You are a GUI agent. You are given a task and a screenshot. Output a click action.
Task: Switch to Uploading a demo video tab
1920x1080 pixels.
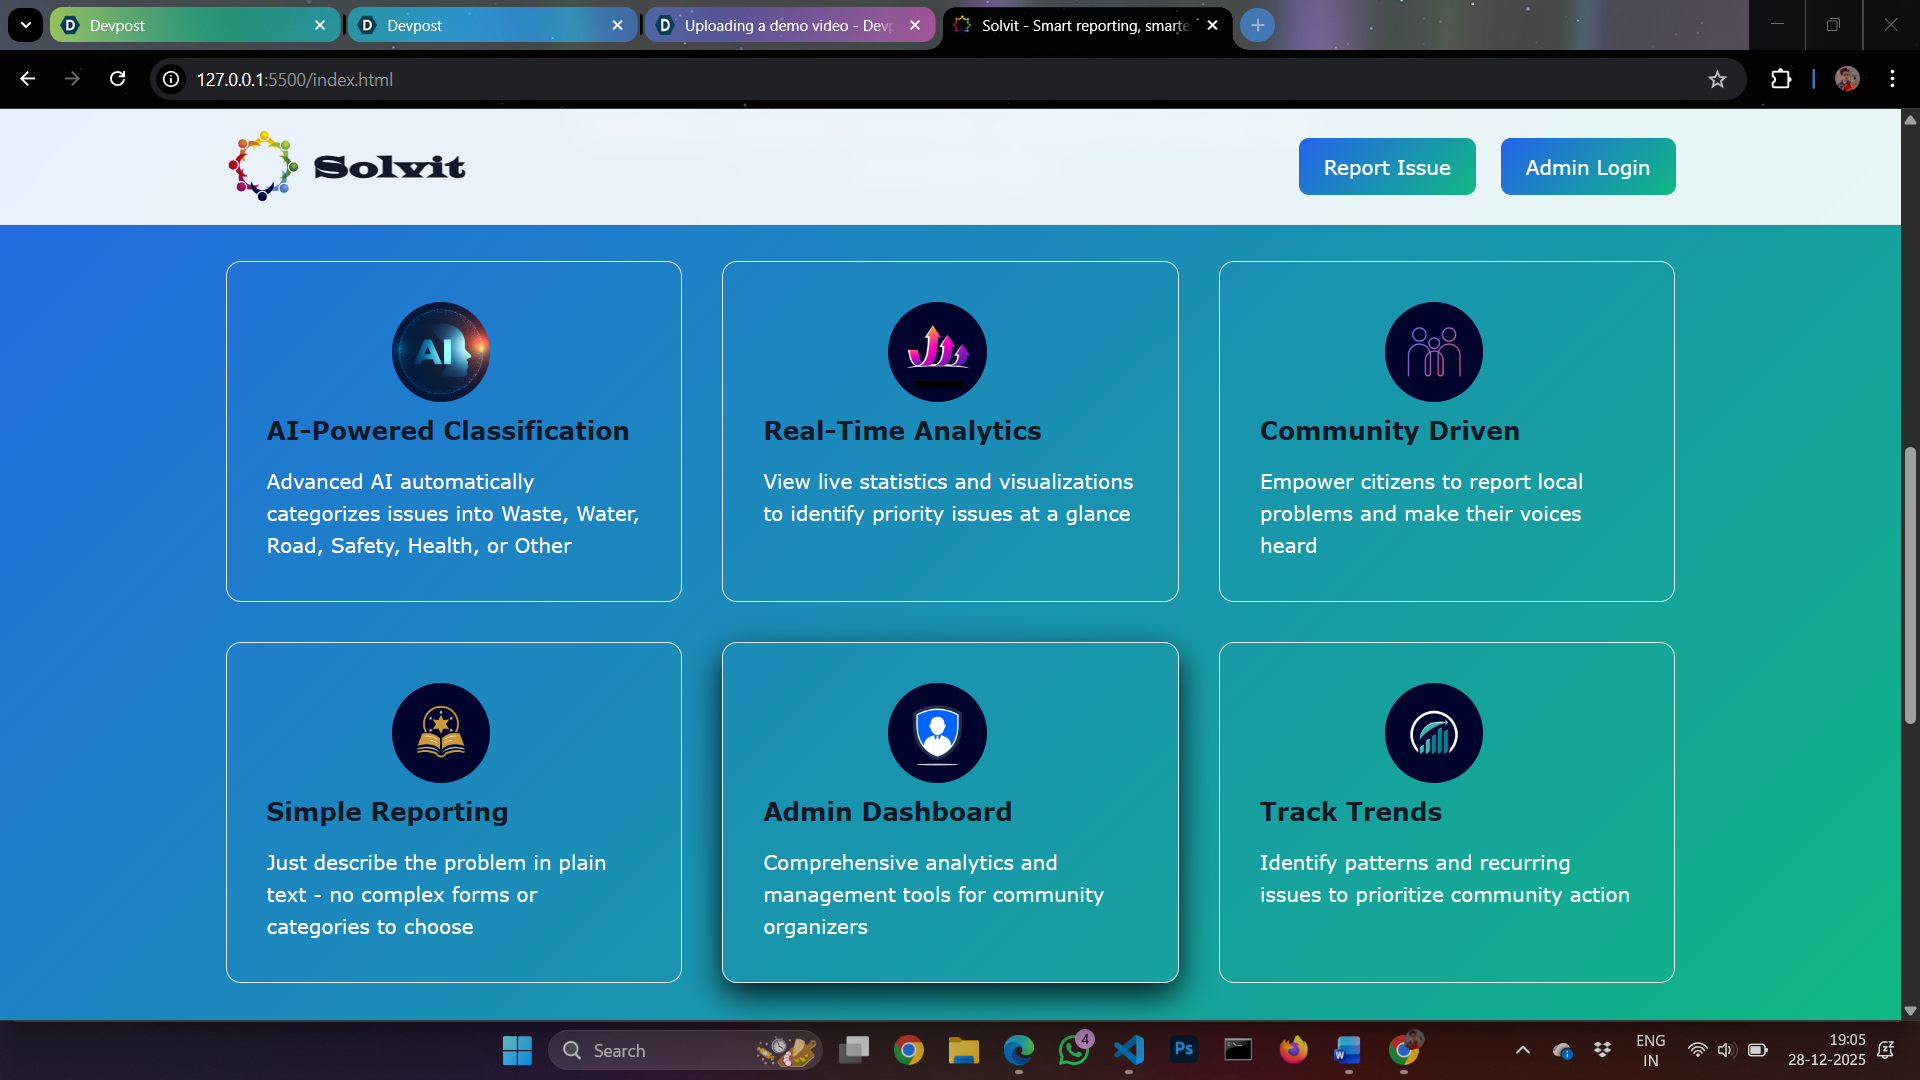(x=788, y=25)
